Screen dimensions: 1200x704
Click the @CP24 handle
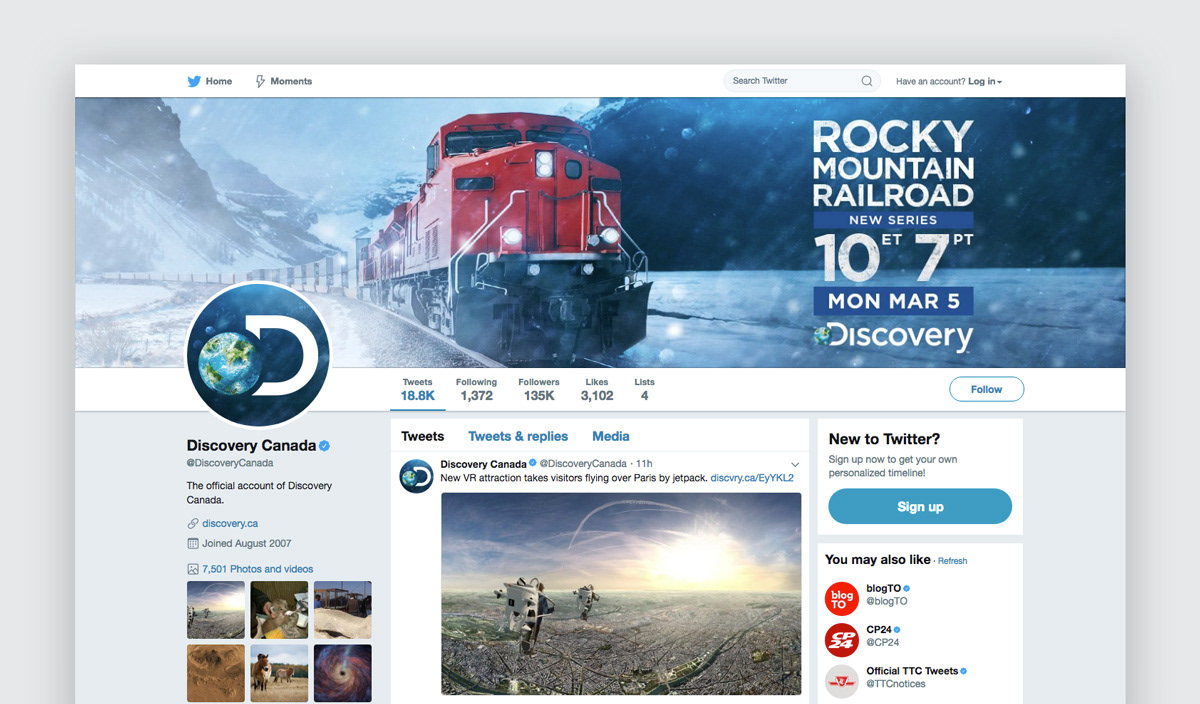(x=883, y=642)
